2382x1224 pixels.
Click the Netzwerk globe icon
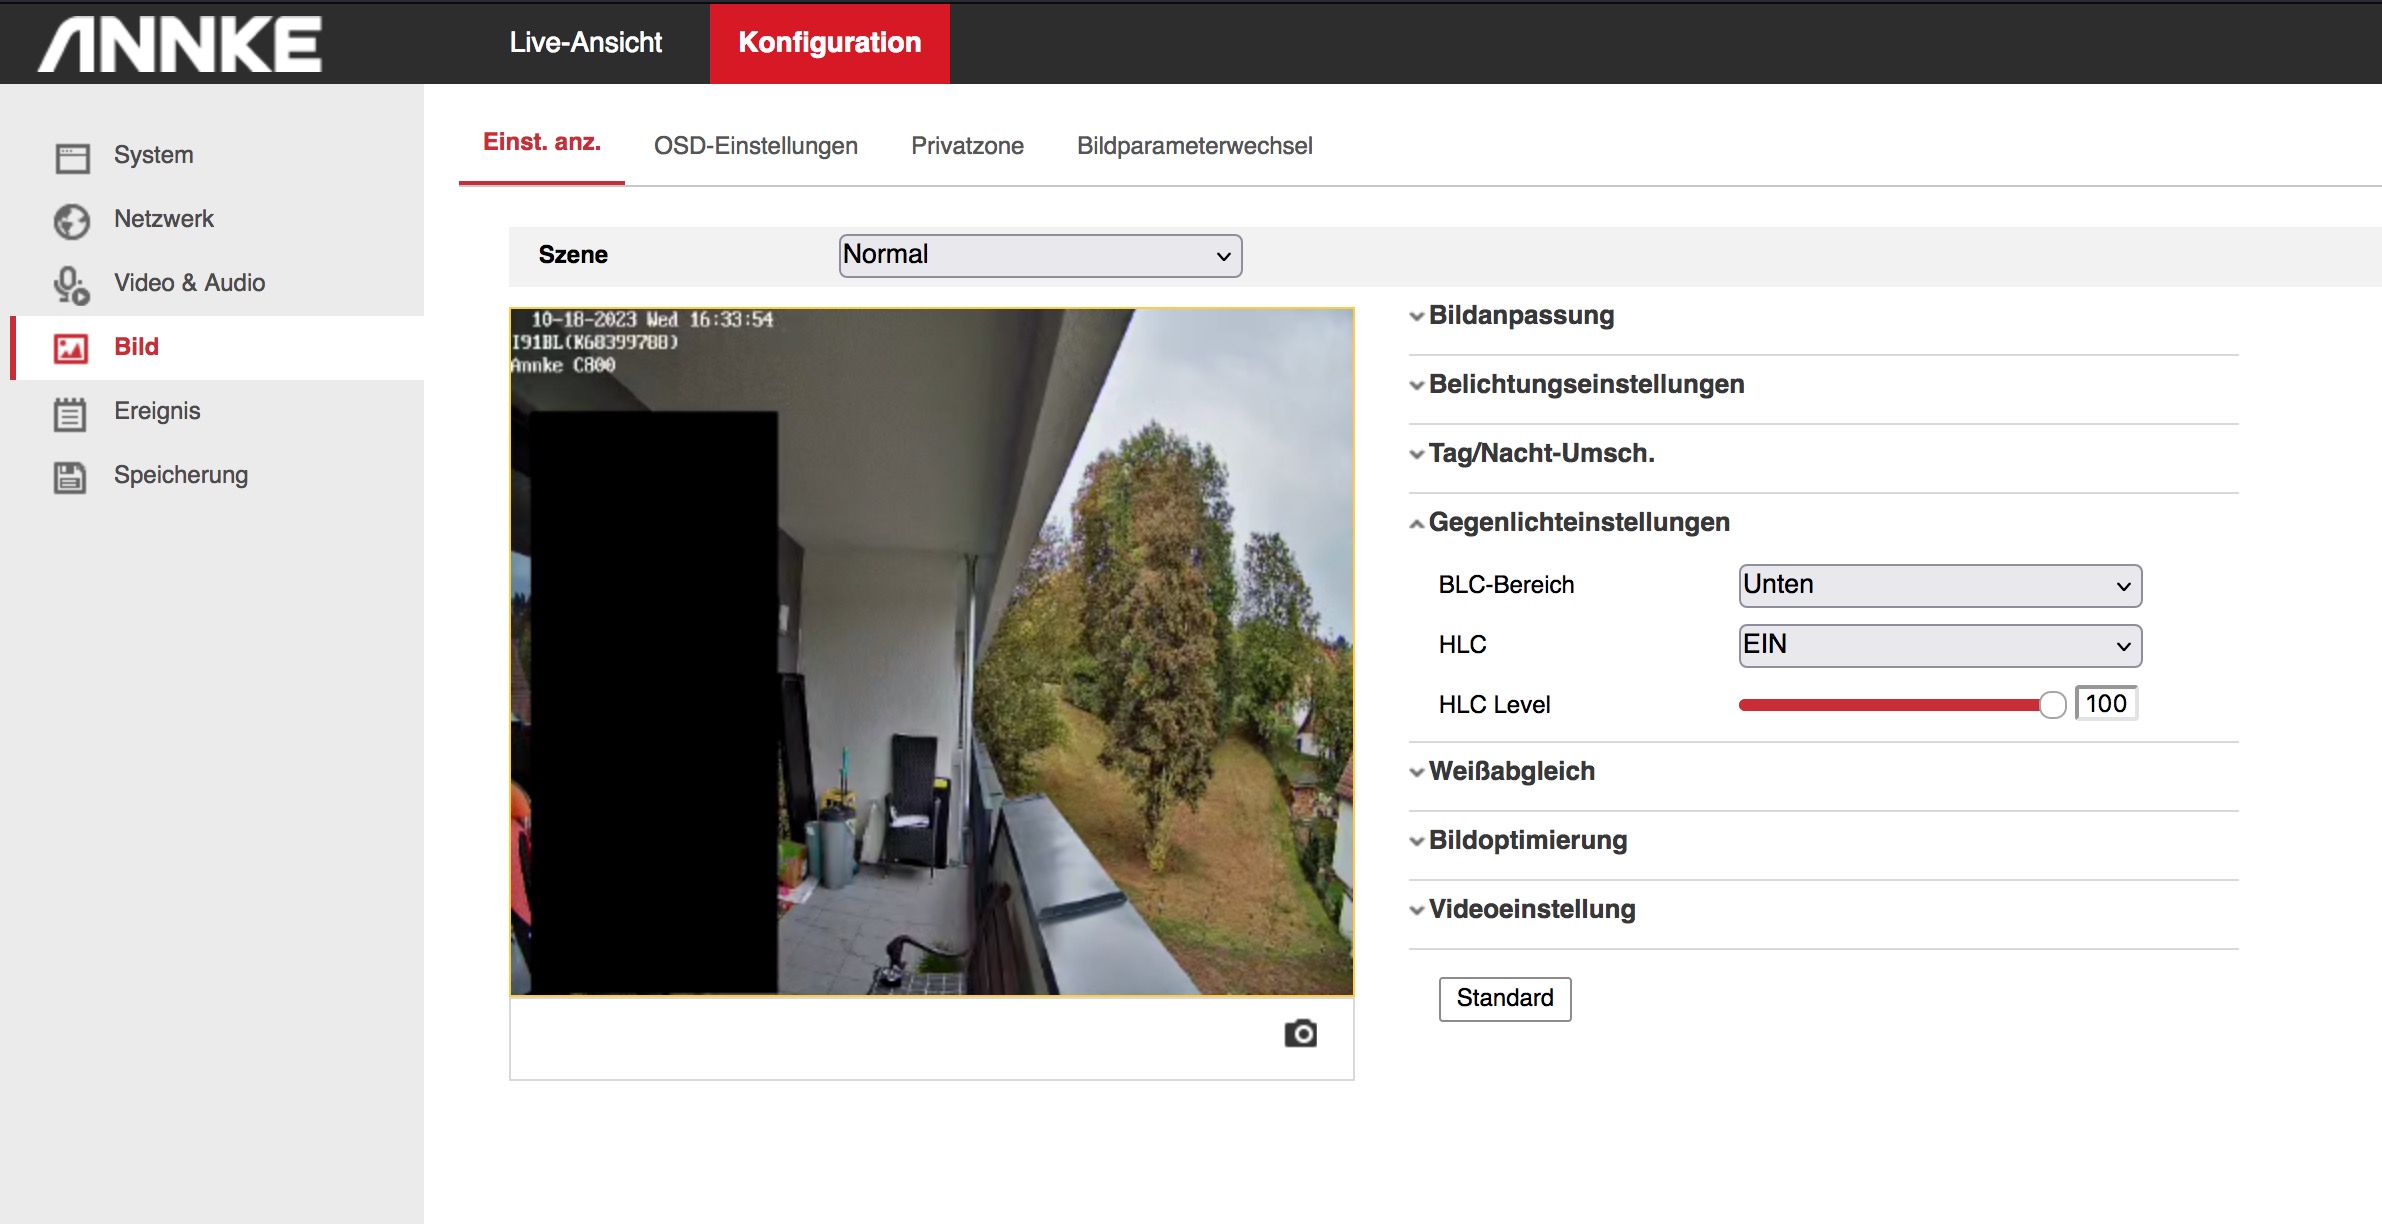coord(72,221)
